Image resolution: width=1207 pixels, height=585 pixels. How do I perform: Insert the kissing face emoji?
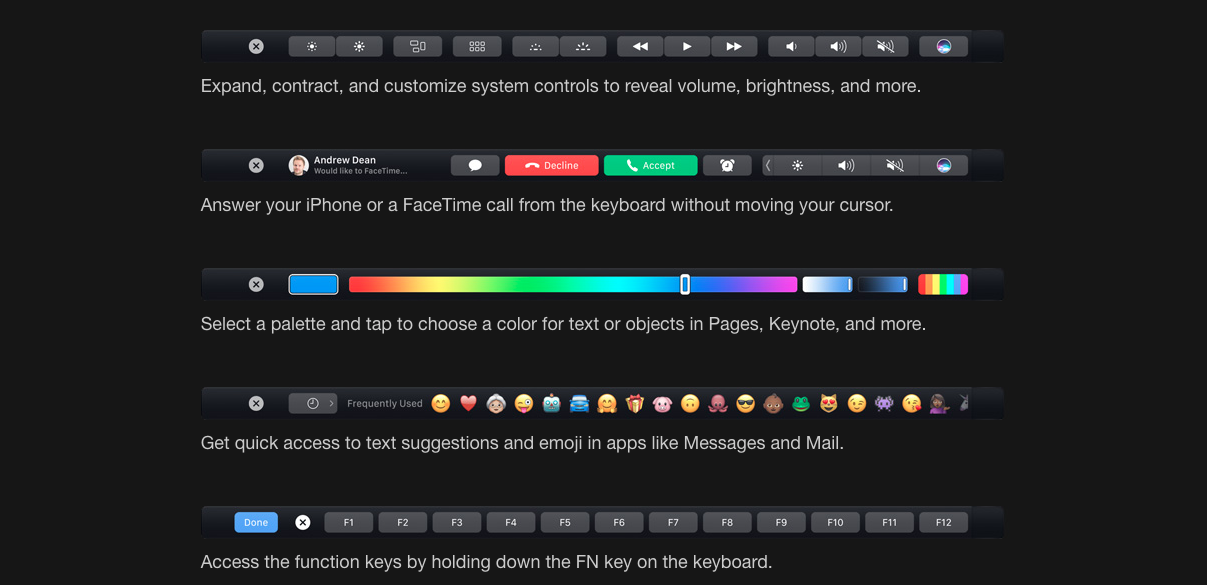point(911,403)
